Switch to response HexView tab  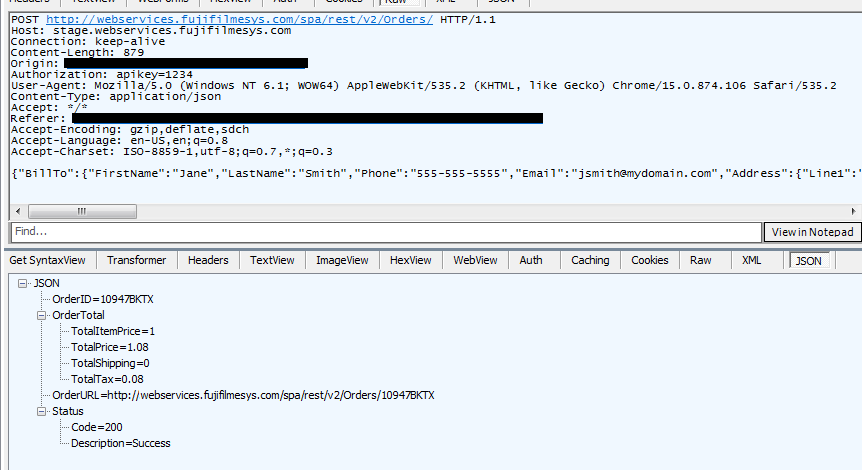(411, 261)
